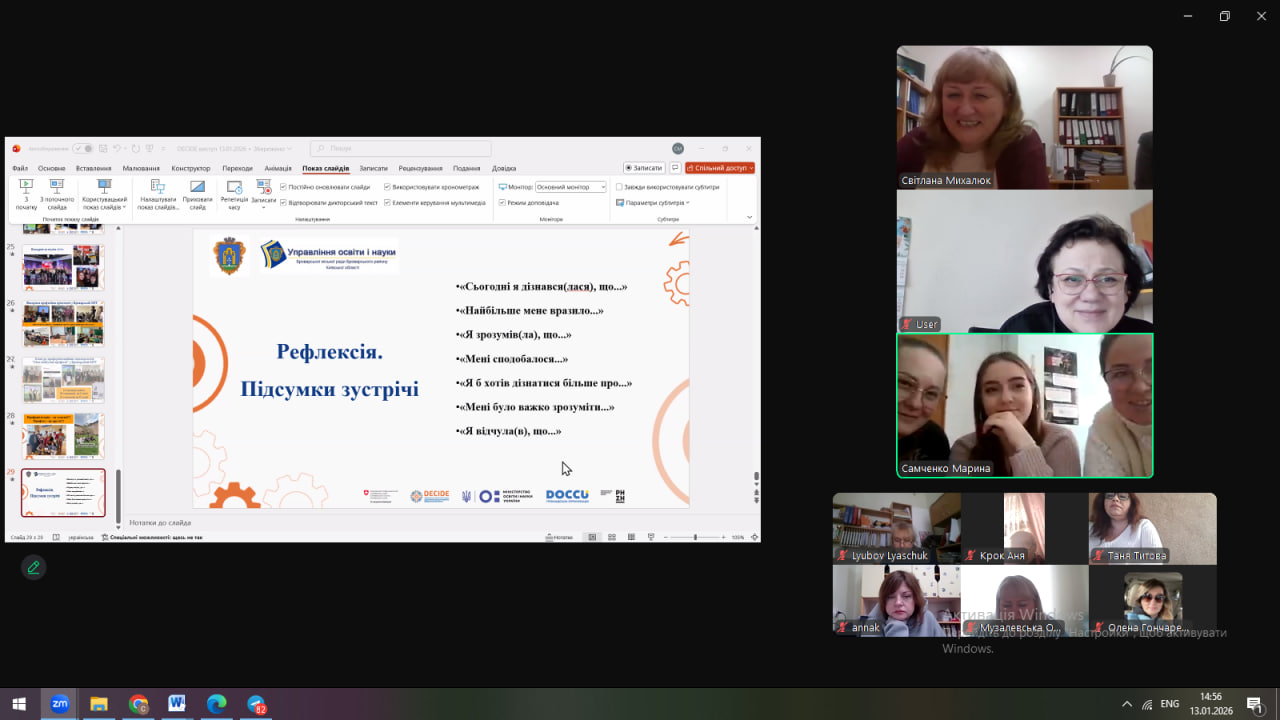1280x720 pixels.
Task: Click the Записати button near share
Action: click(644, 168)
